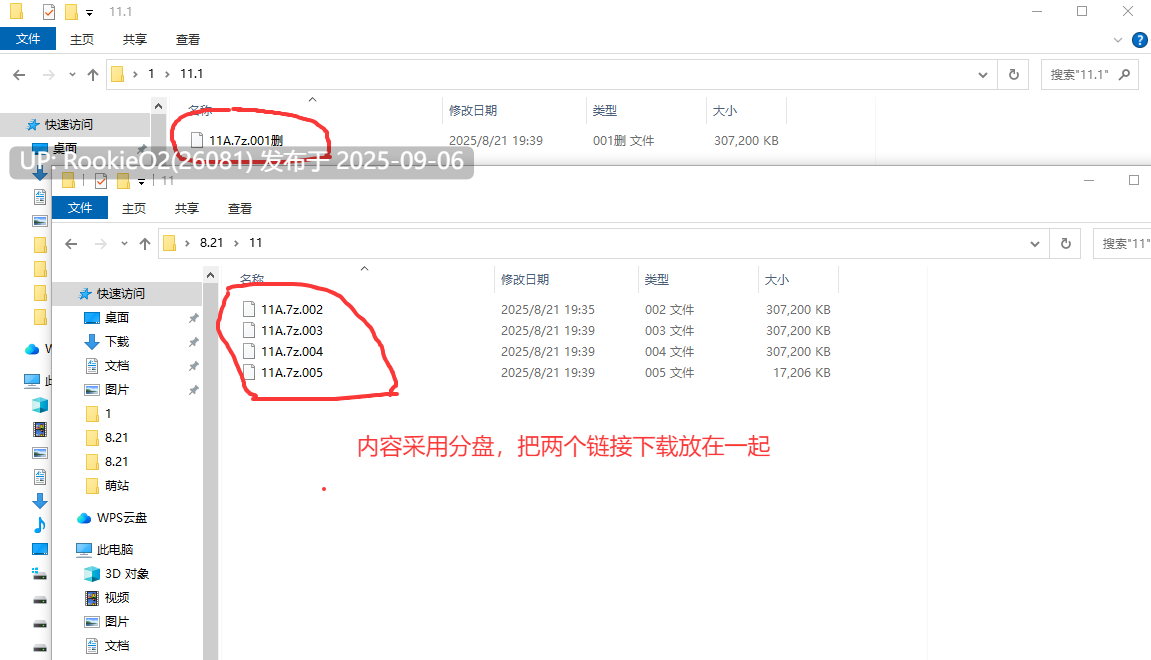Click breadcrumb 11 in address bar

[255, 242]
